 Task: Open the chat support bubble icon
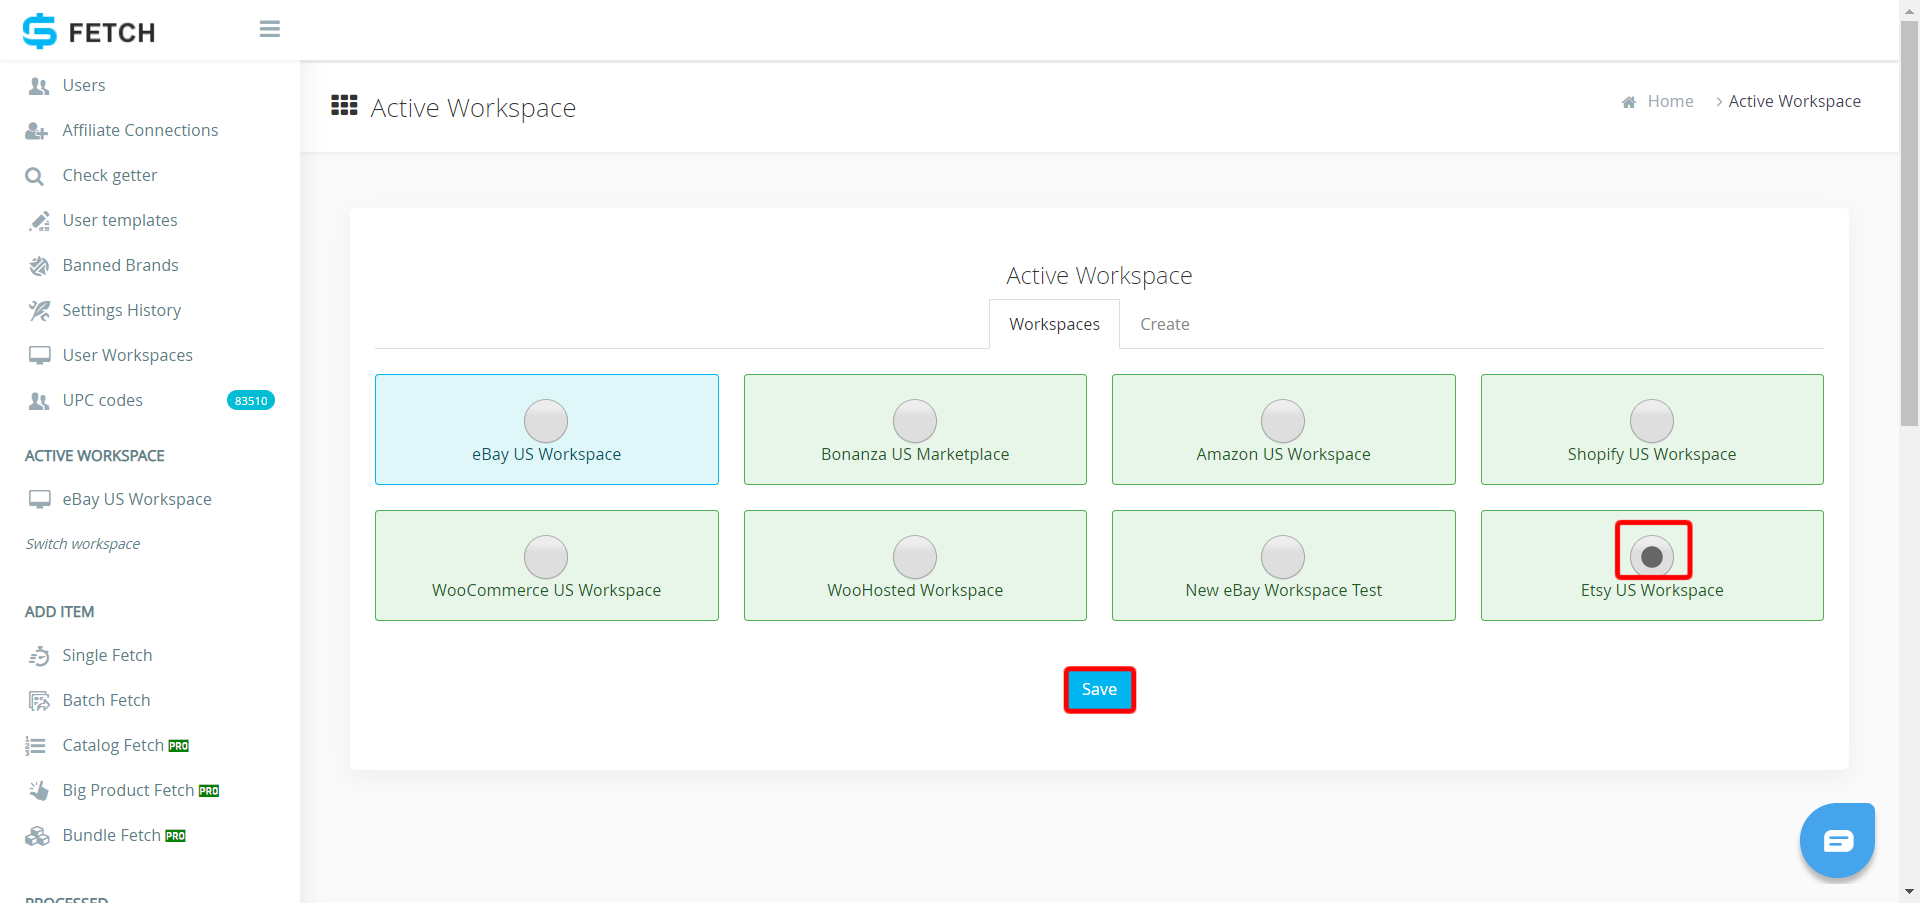1838,840
